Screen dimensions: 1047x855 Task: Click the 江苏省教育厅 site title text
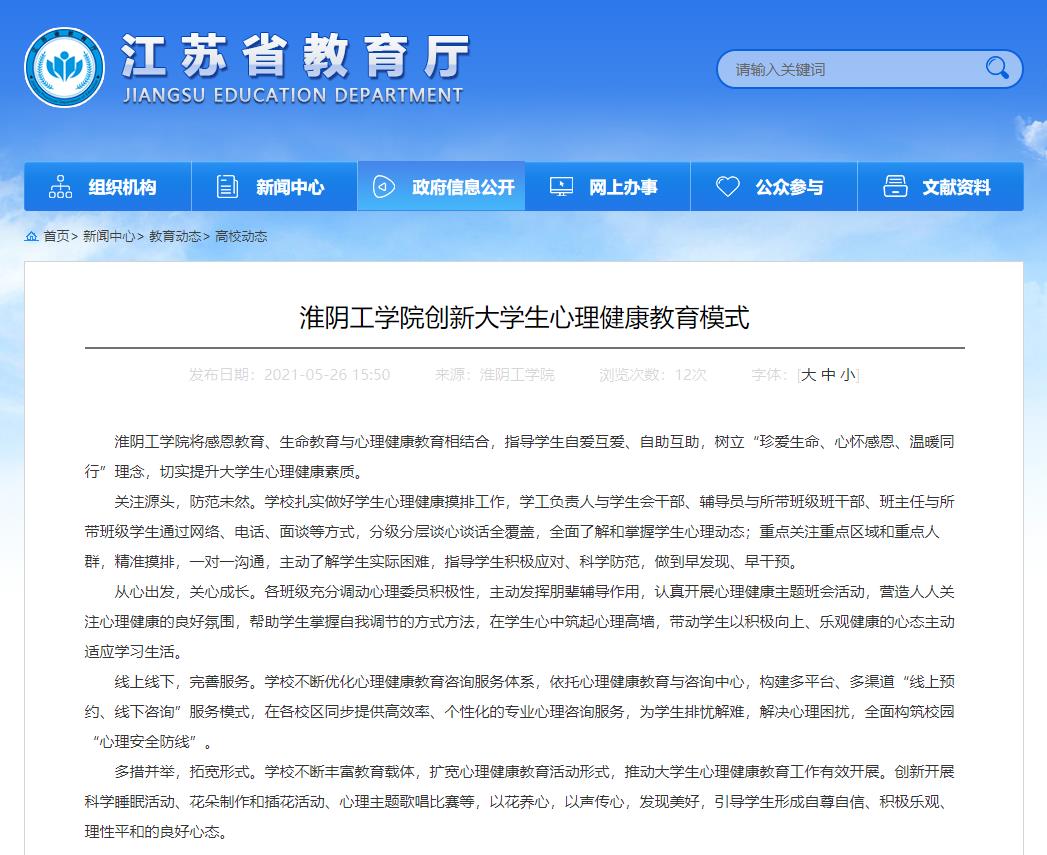pos(296,57)
